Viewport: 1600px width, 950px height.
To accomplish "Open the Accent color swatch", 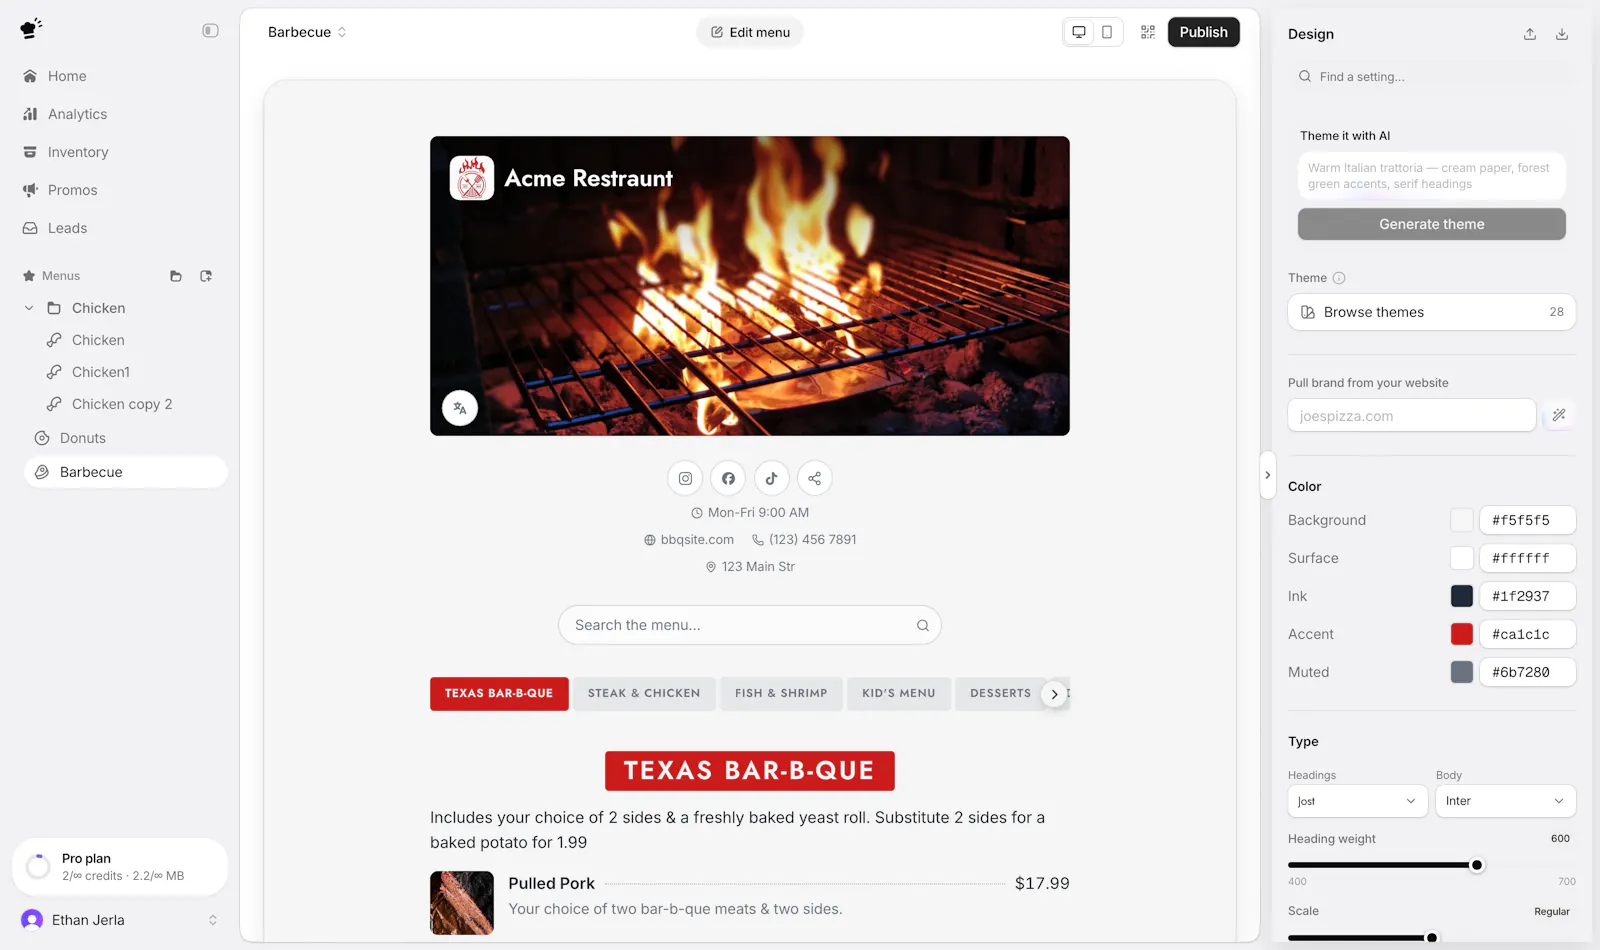I will pyautogui.click(x=1462, y=634).
